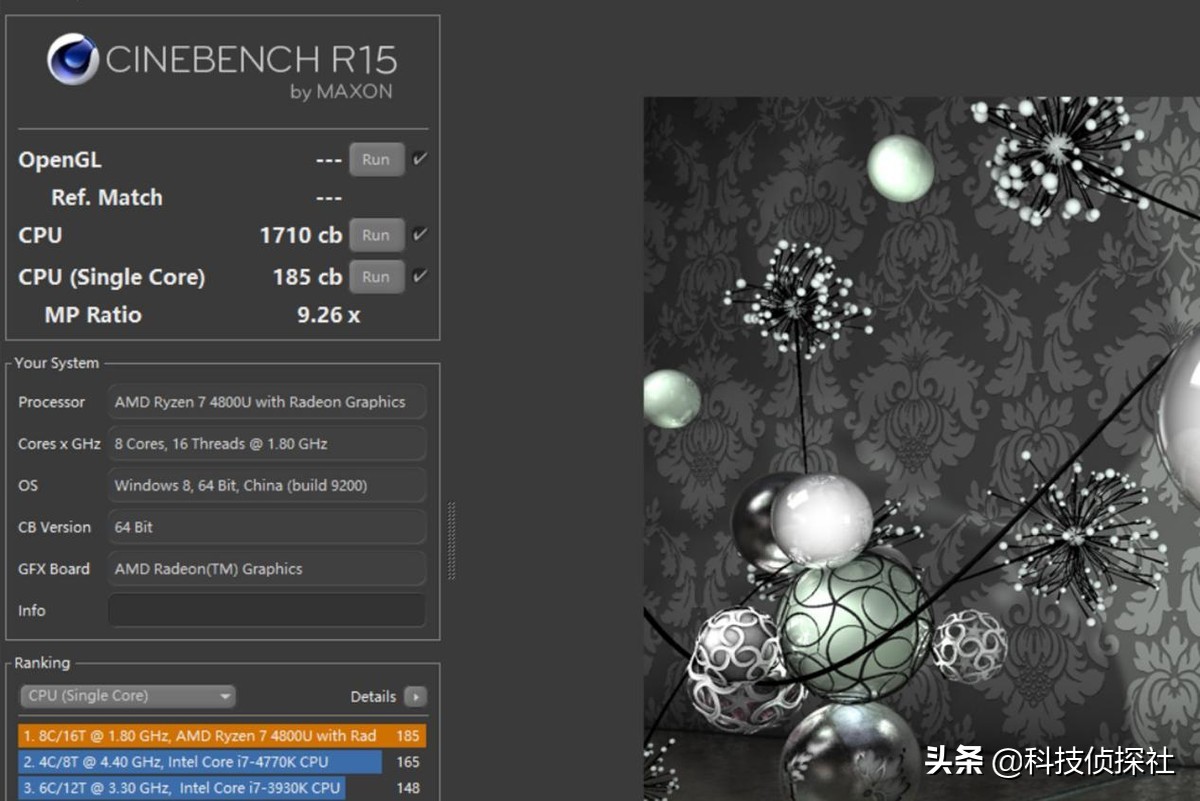1200x801 pixels.
Task: Toggle the CPU test checkbox
Action: point(420,235)
